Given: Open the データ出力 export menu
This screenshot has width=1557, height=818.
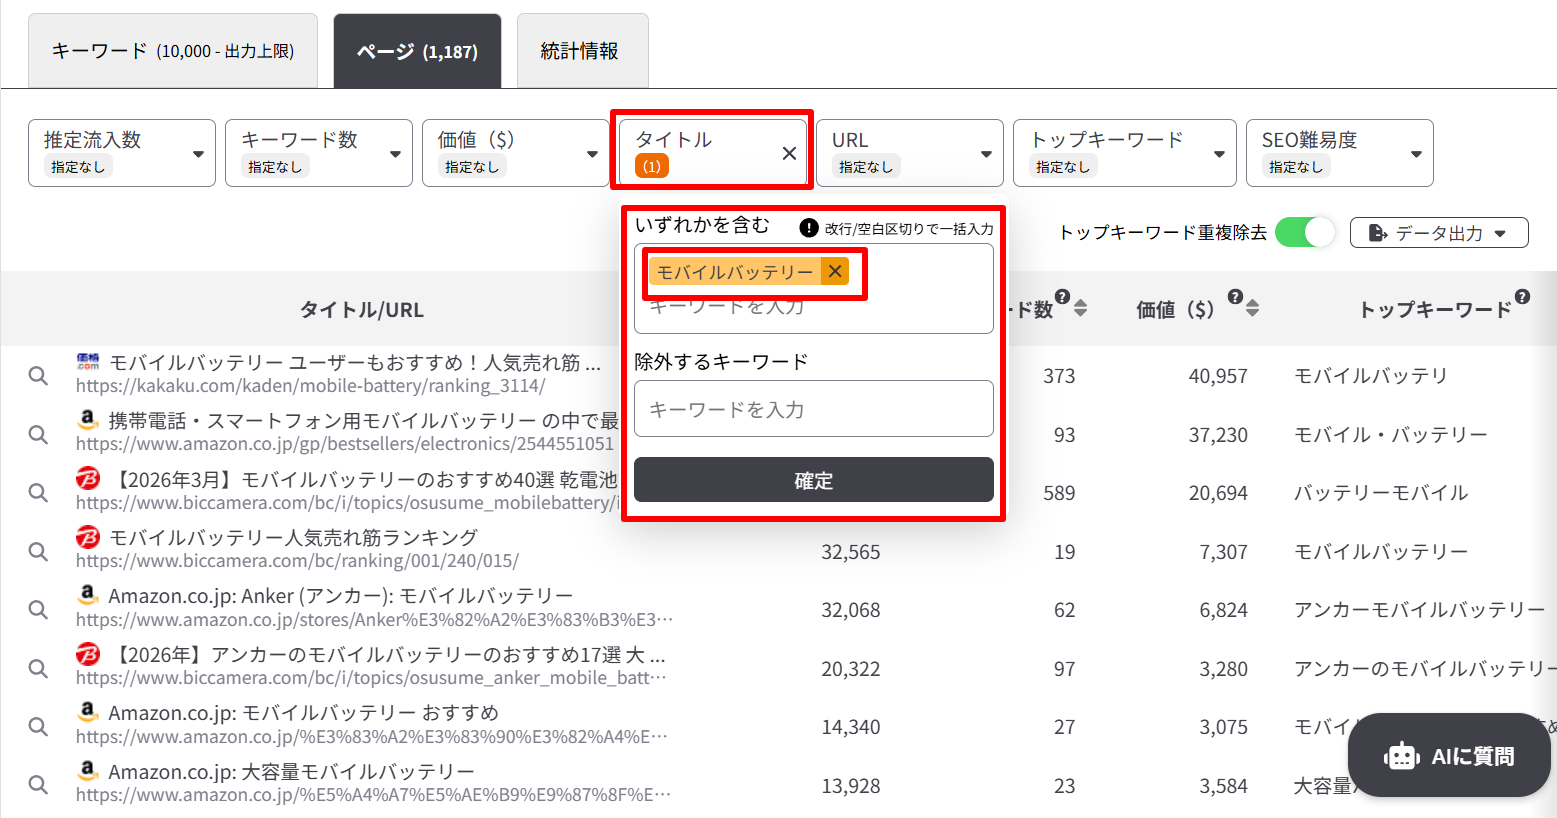Looking at the screenshot, I should tap(1438, 233).
